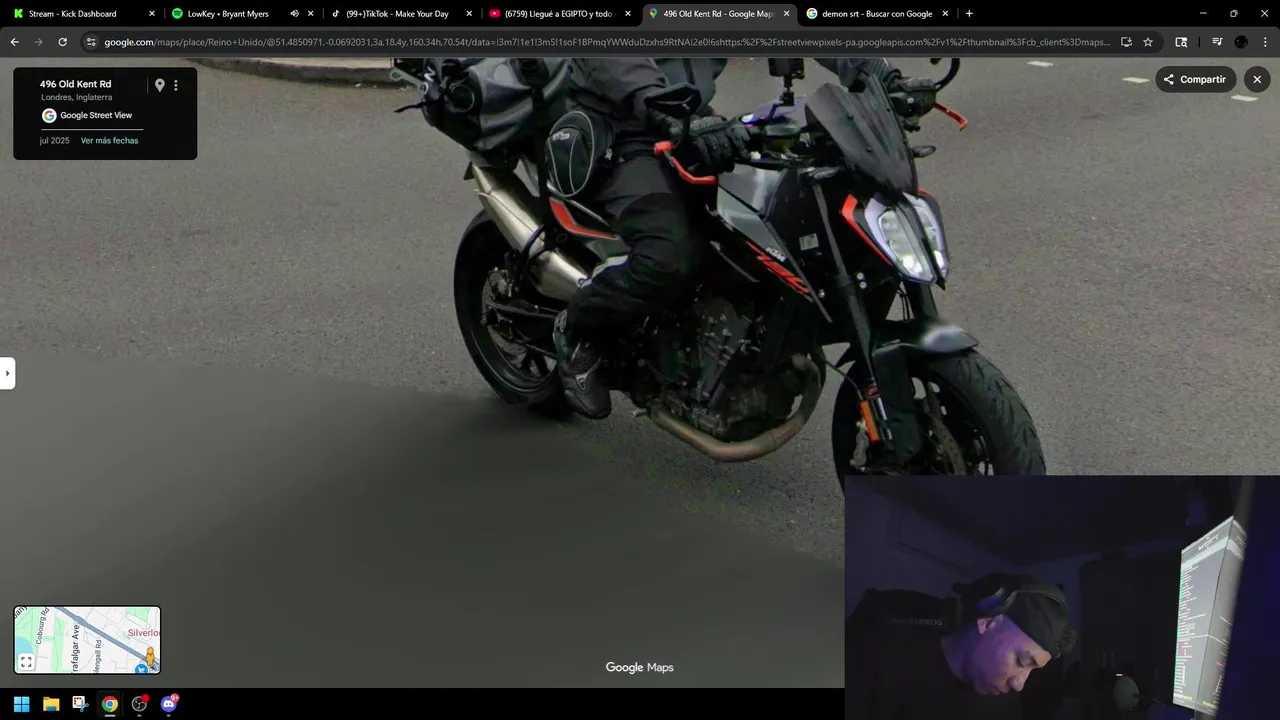Open the Chrome profile avatar
The image size is (1280, 720).
[x=1241, y=42]
